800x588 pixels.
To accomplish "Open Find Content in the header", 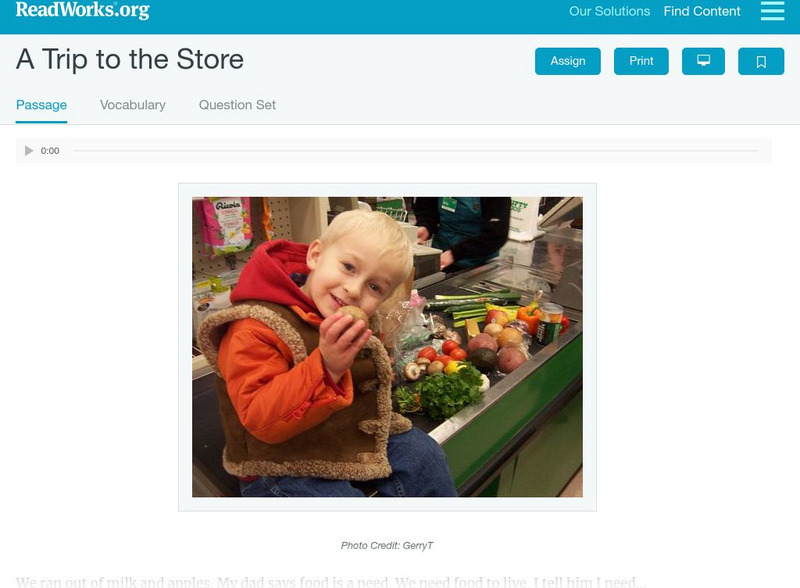I will [x=702, y=11].
